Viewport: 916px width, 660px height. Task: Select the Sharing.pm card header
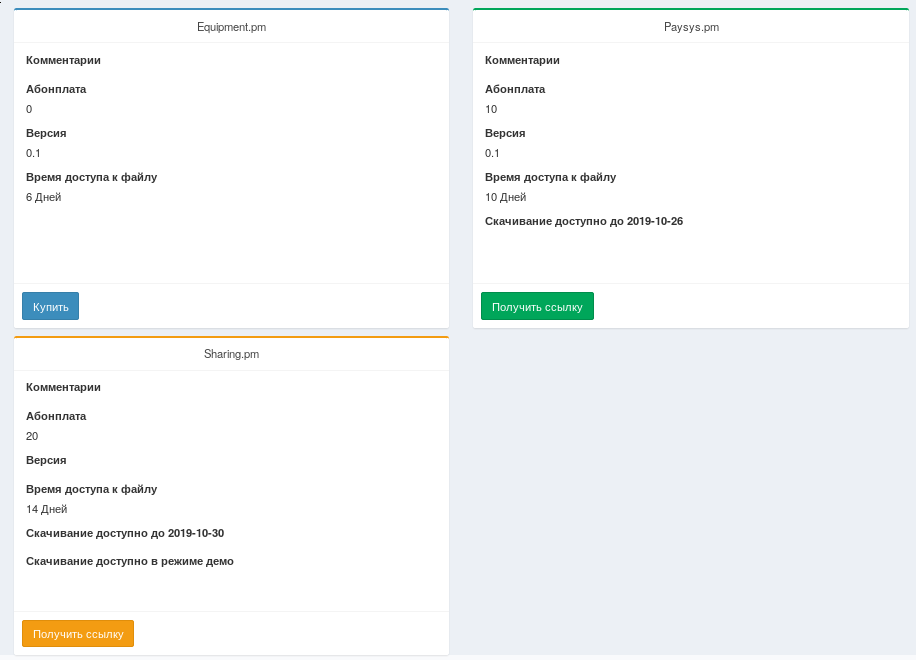tap(231, 354)
